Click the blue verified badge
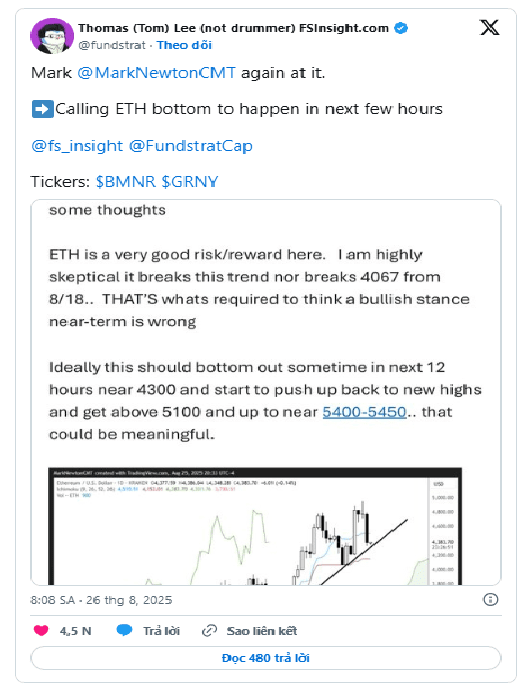The width and height of the screenshot is (532, 698). (401, 28)
